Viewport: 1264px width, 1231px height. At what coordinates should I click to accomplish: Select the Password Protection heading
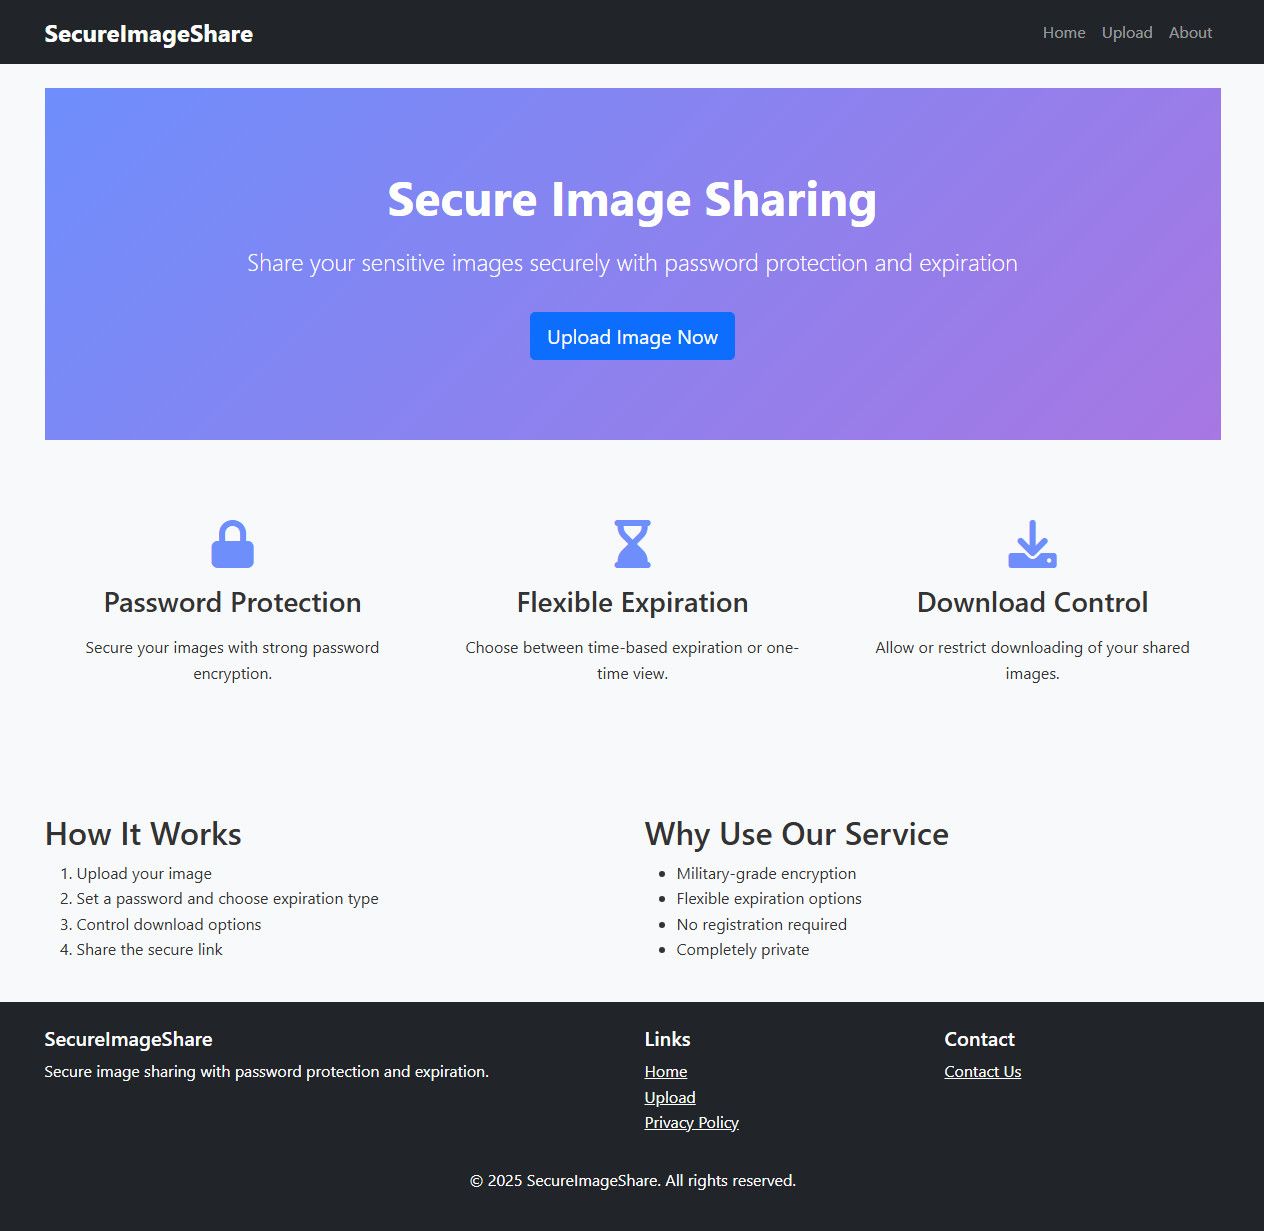pyautogui.click(x=233, y=602)
